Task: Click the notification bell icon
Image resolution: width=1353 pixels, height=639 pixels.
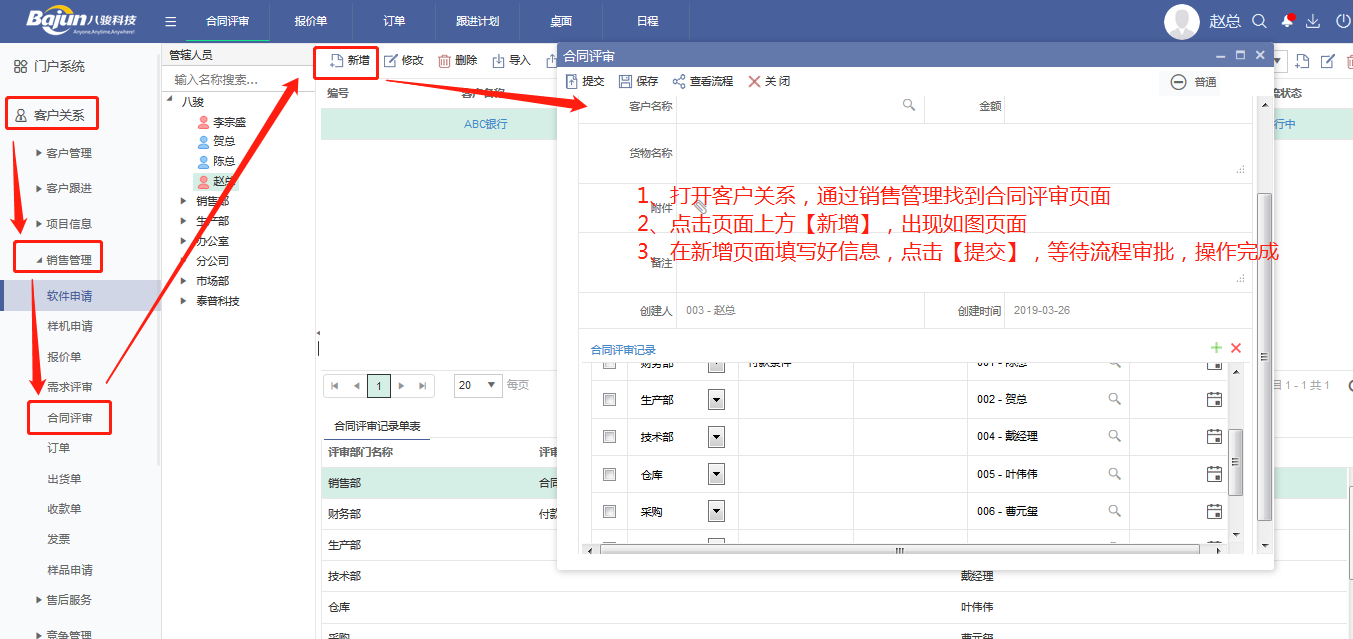Action: point(1288,21)
